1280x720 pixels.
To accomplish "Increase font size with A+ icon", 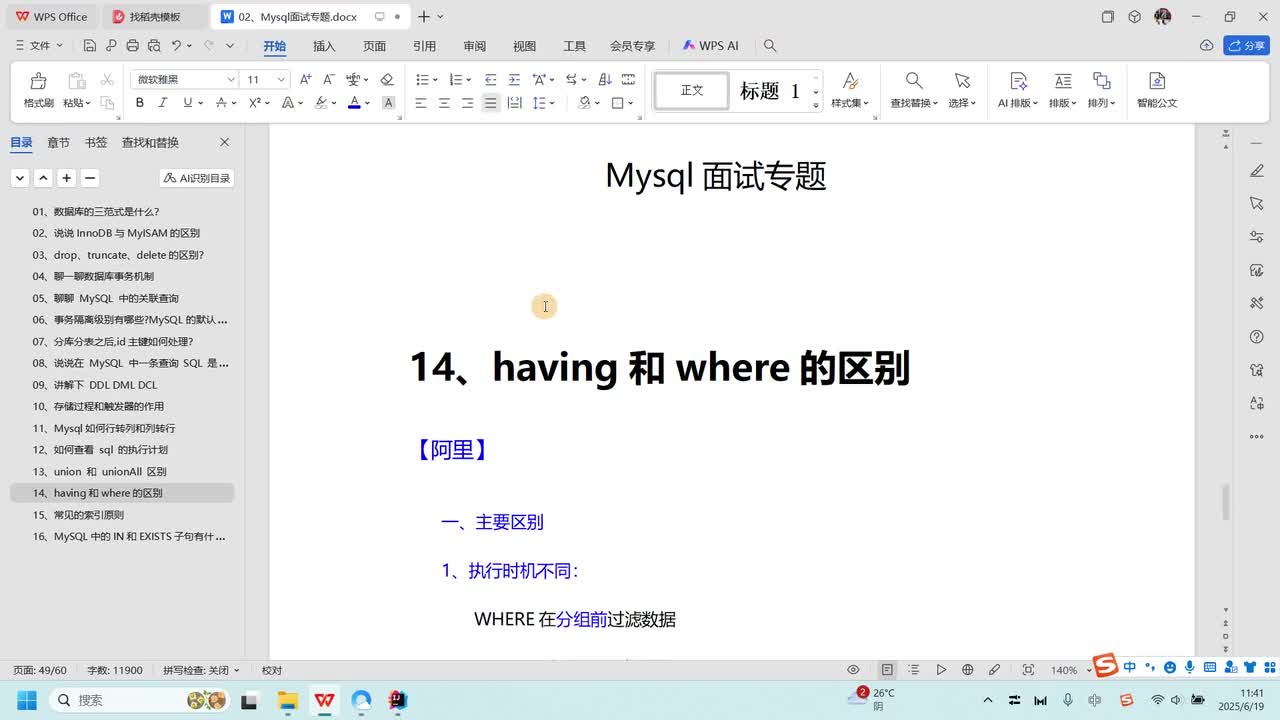I will 306,79.
